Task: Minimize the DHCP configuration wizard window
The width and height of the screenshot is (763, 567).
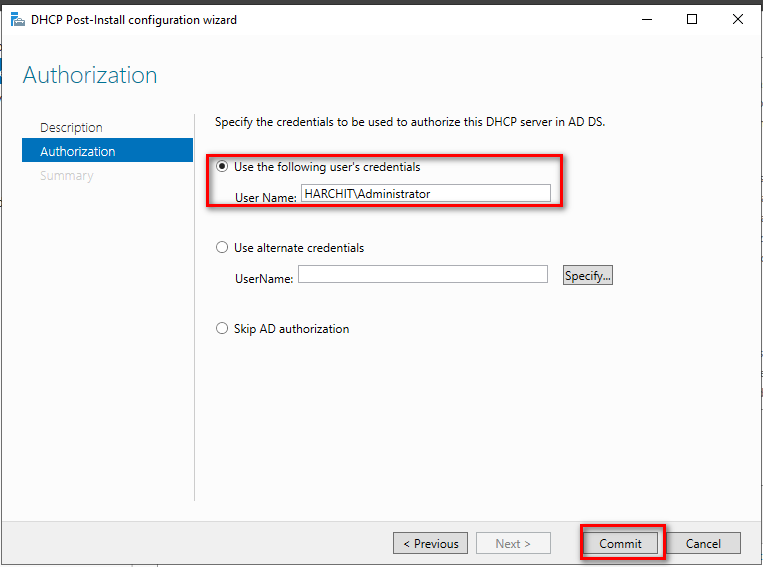Action: click(x=647, y=19)
